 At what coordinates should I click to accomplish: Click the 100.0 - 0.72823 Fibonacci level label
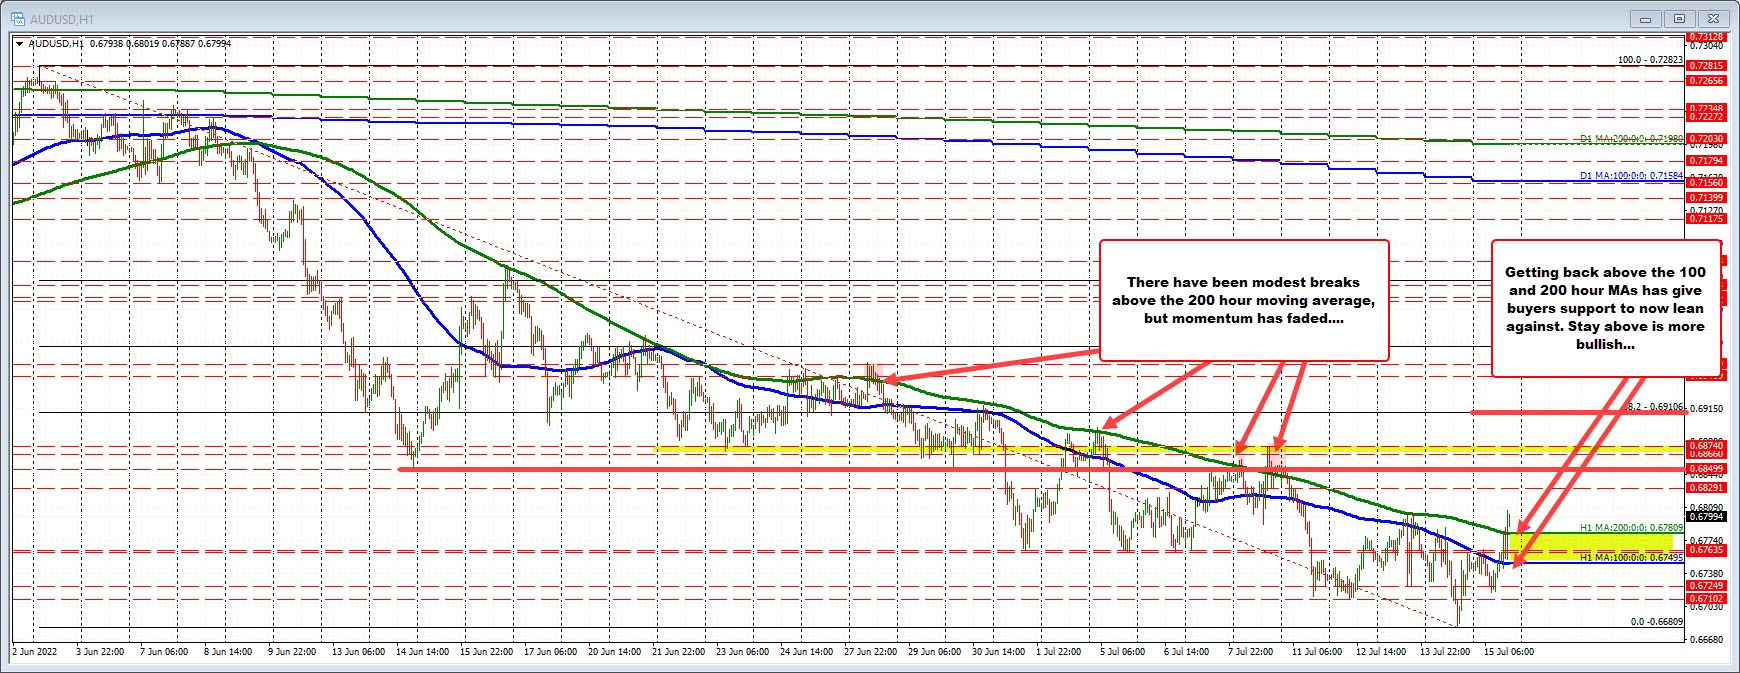click(1650, 60)
